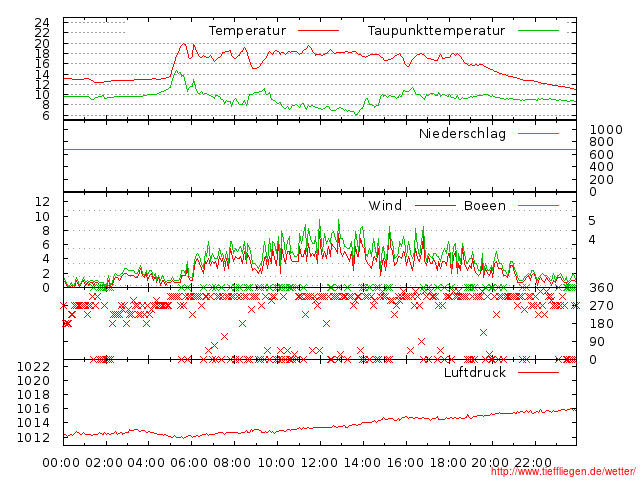Click the 22 temperature axis value
Image resolution: width=640 pixels, height=480 pixels.
pyautogui.click(x=42, y=33)
